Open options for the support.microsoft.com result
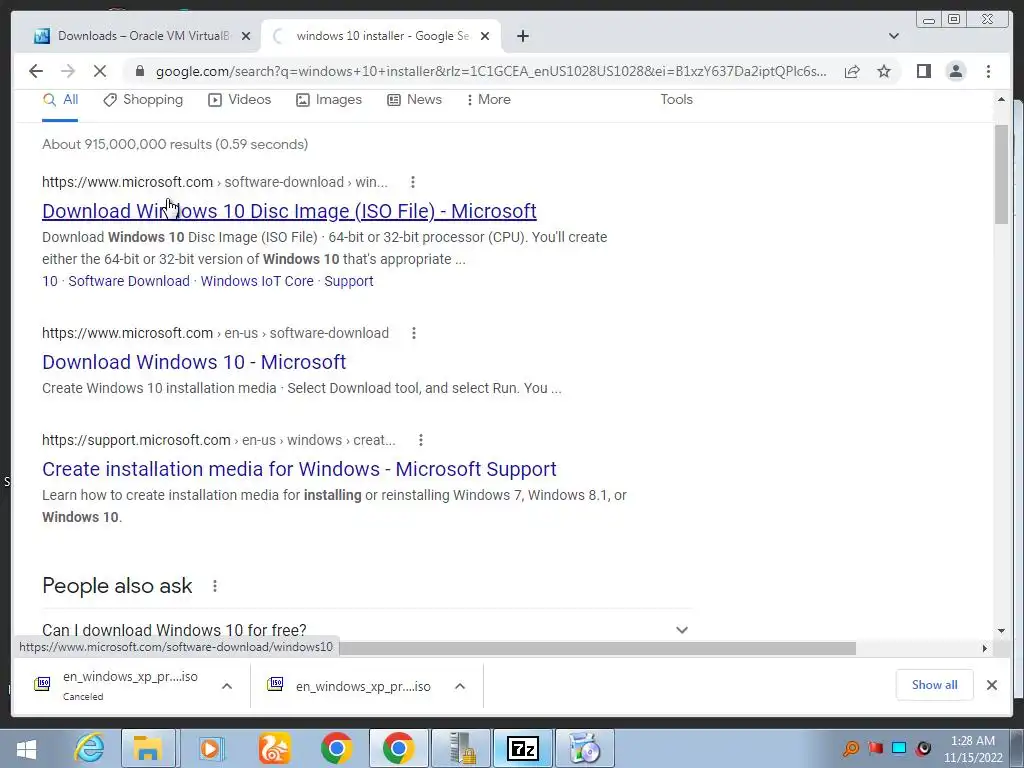This screenshot has height=768, width=1024. pos(421,440)
